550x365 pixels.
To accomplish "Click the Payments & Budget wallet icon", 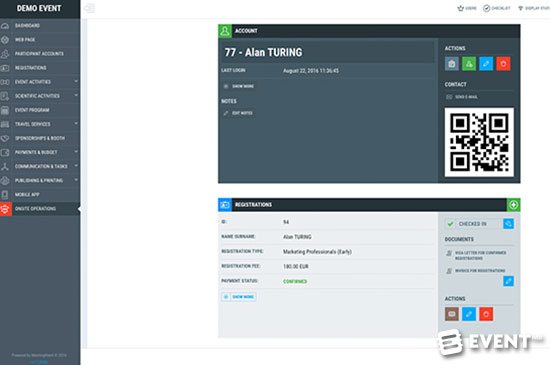I will (5, 152).
